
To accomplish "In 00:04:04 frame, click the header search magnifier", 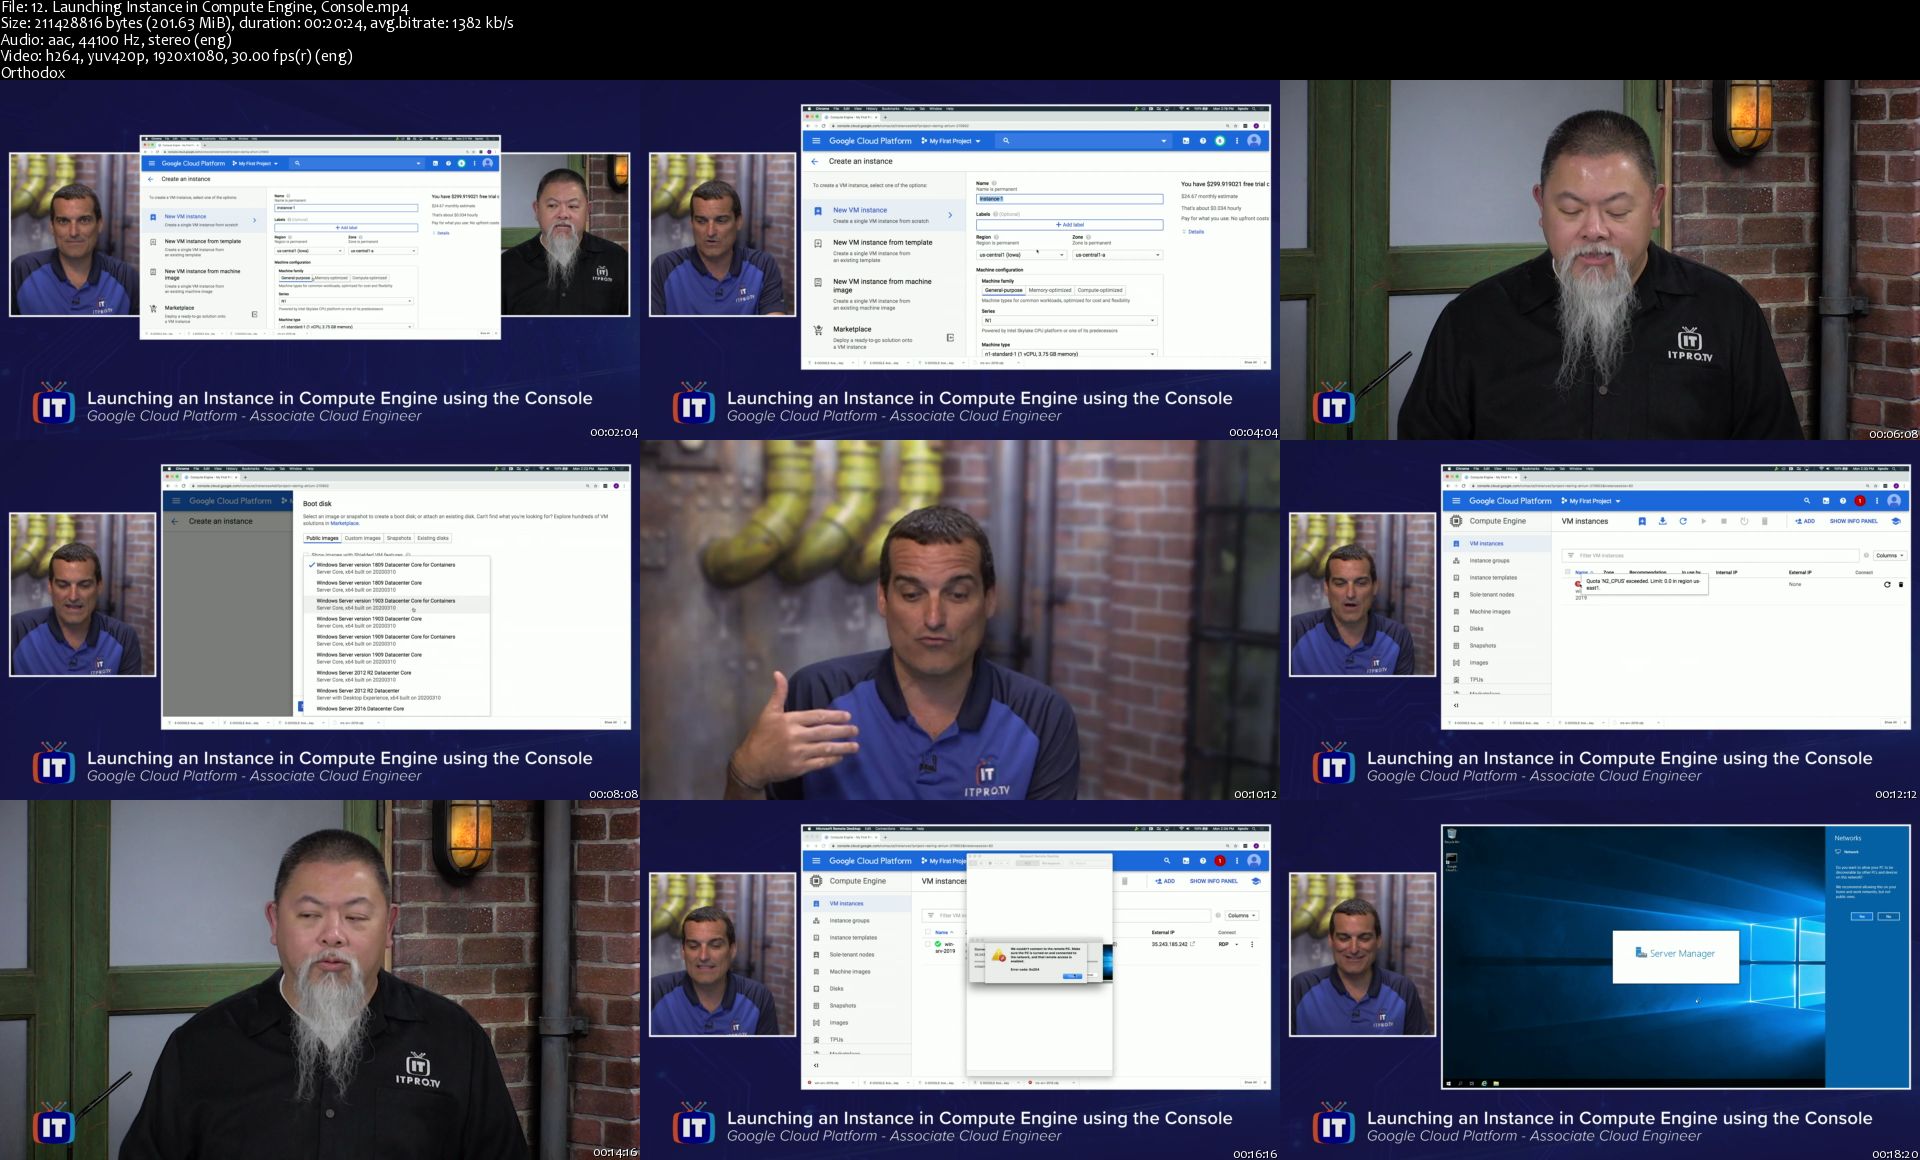I will [x=1006, y=141].
